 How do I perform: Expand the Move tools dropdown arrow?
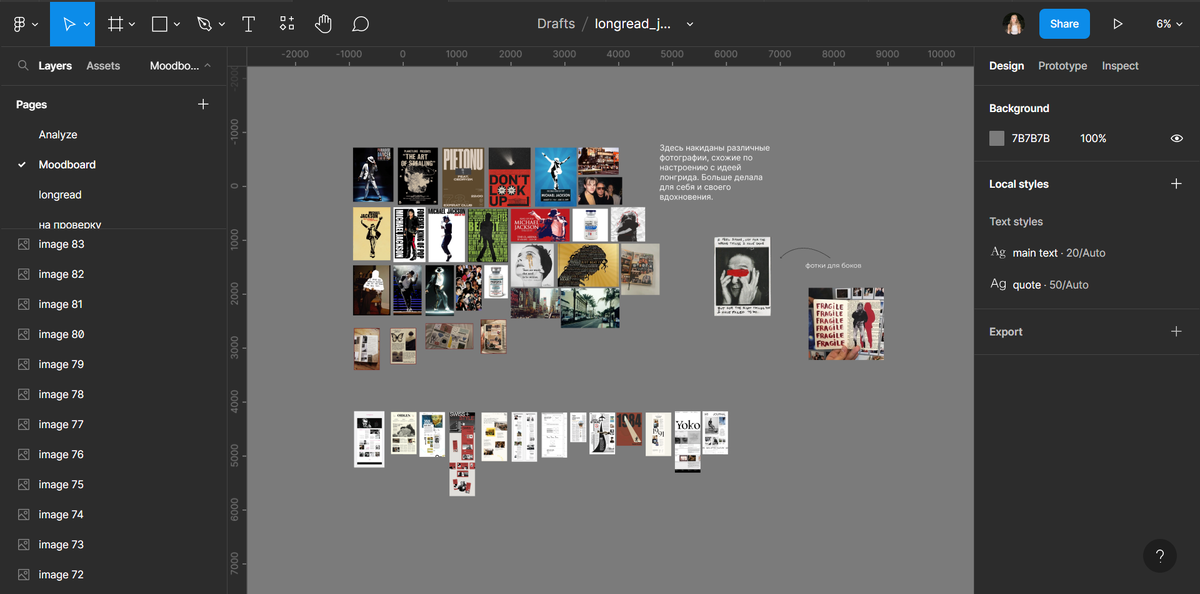coord(88,24)
